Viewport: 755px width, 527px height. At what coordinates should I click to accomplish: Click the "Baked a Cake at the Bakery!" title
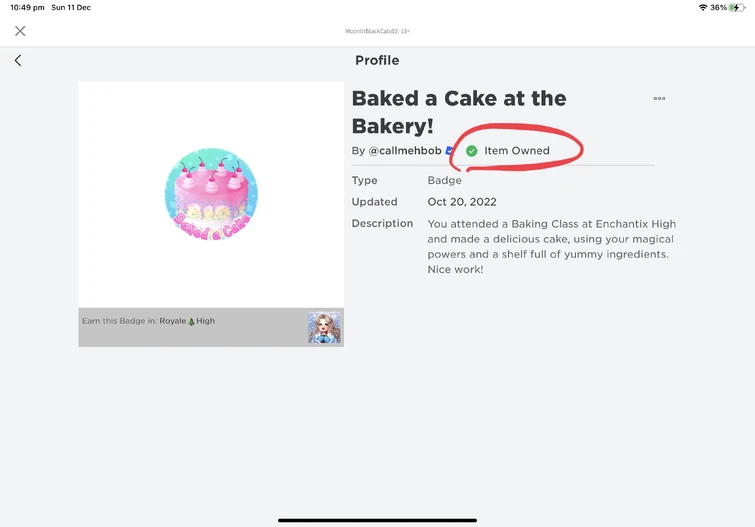click(459, 112)
